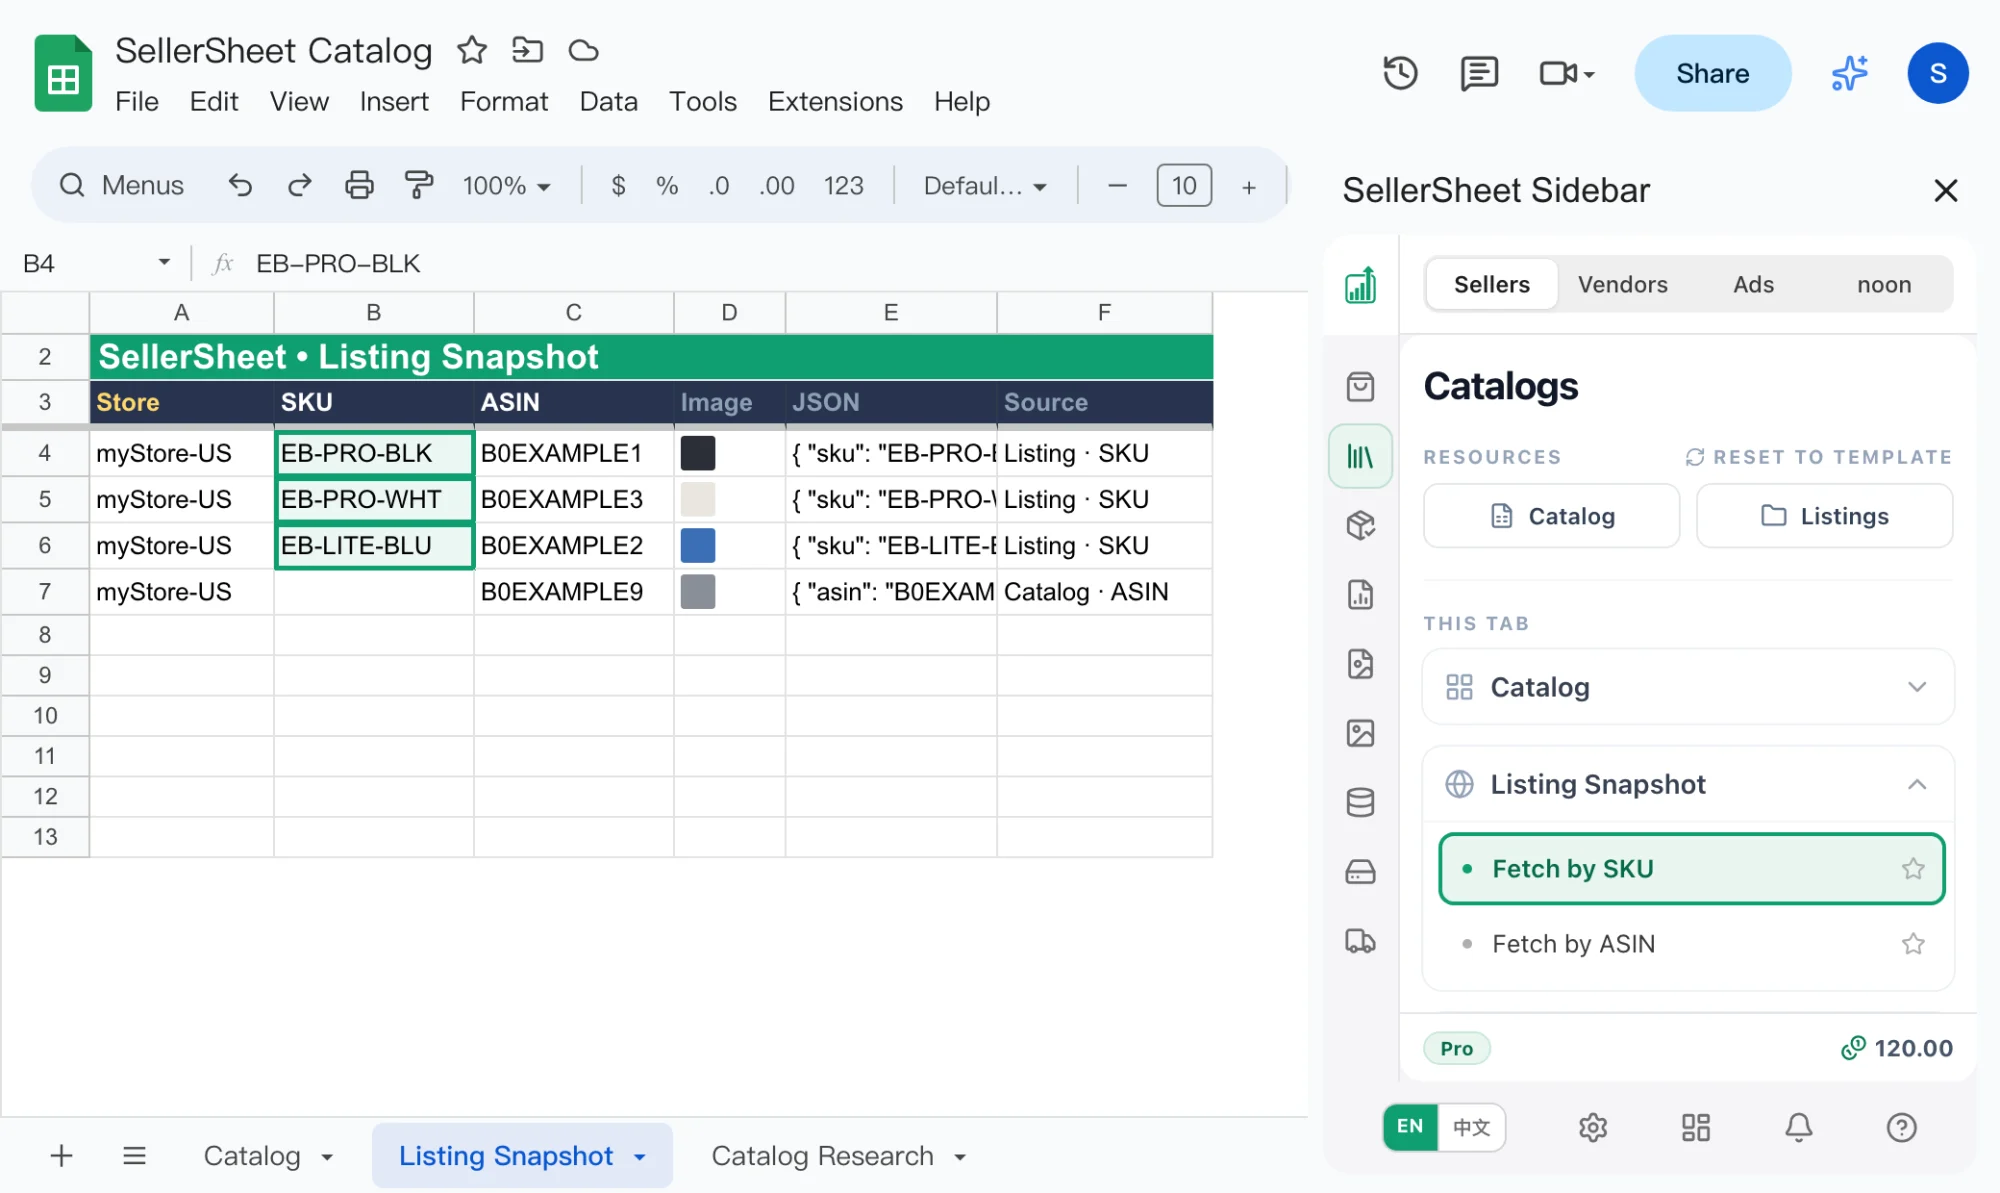Open the sidebar help question icon
This screenshot has height=1193, width=2000.
pyautogui.click(x=1901, y=1128)
